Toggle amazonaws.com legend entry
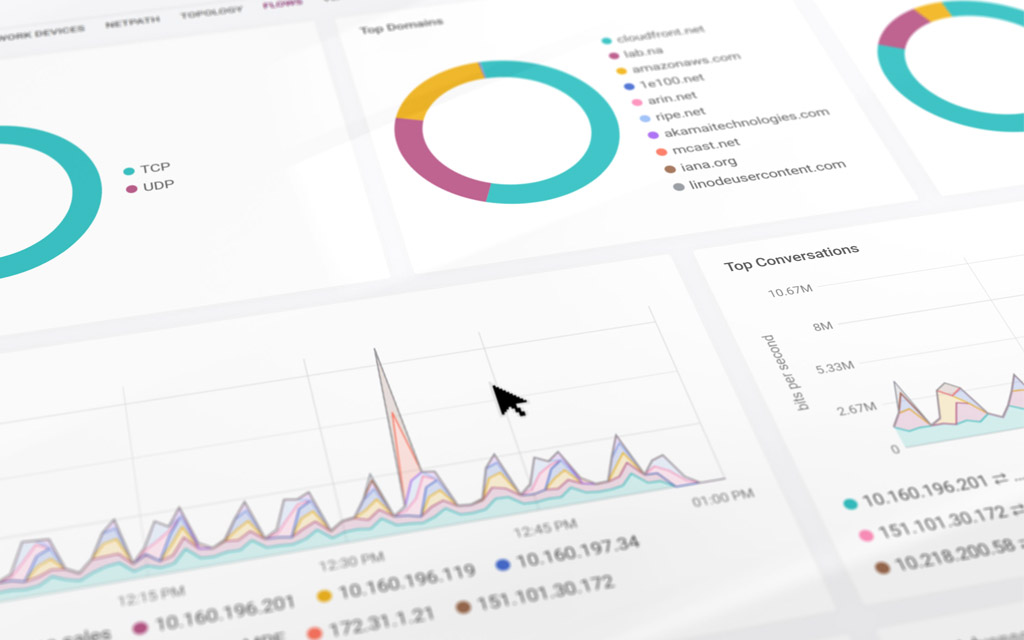Viewport: 1024px width, 640px height. 678,64
